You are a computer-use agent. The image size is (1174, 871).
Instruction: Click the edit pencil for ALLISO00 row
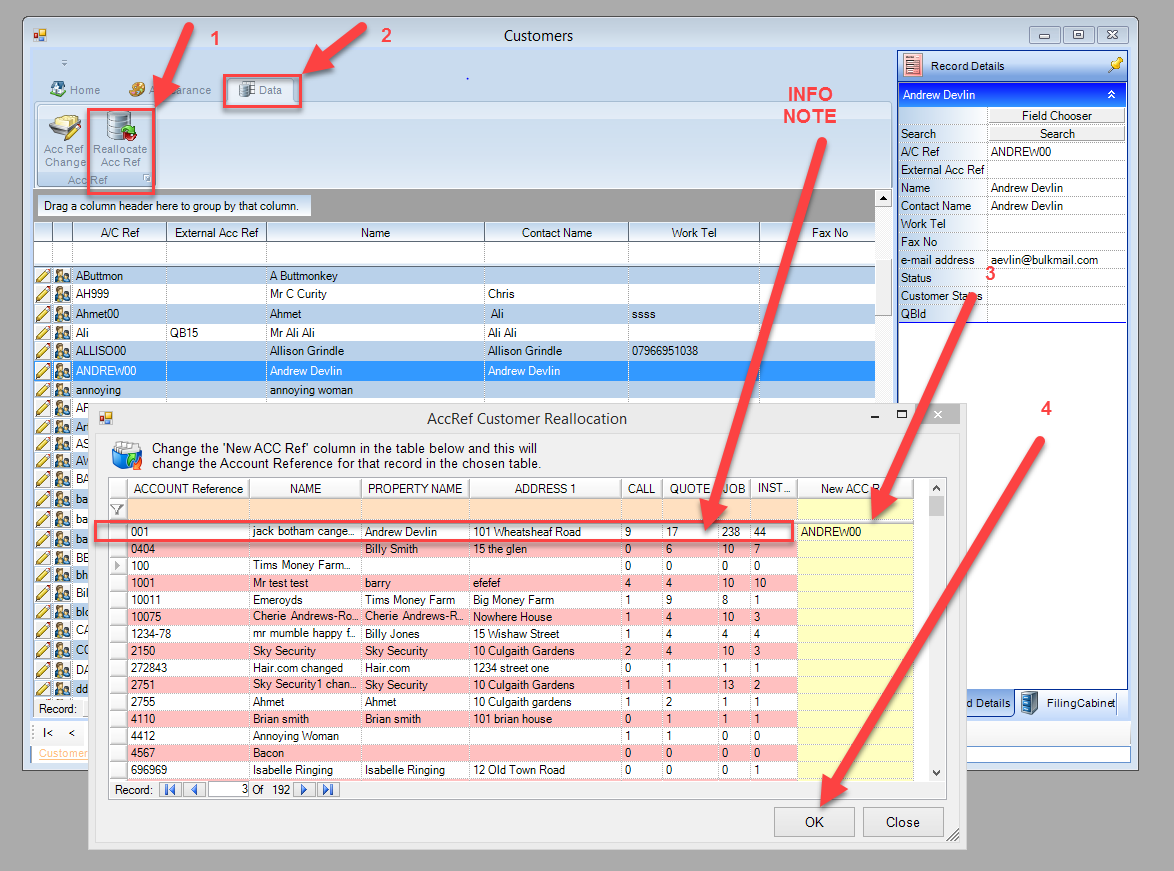point(43,350)
